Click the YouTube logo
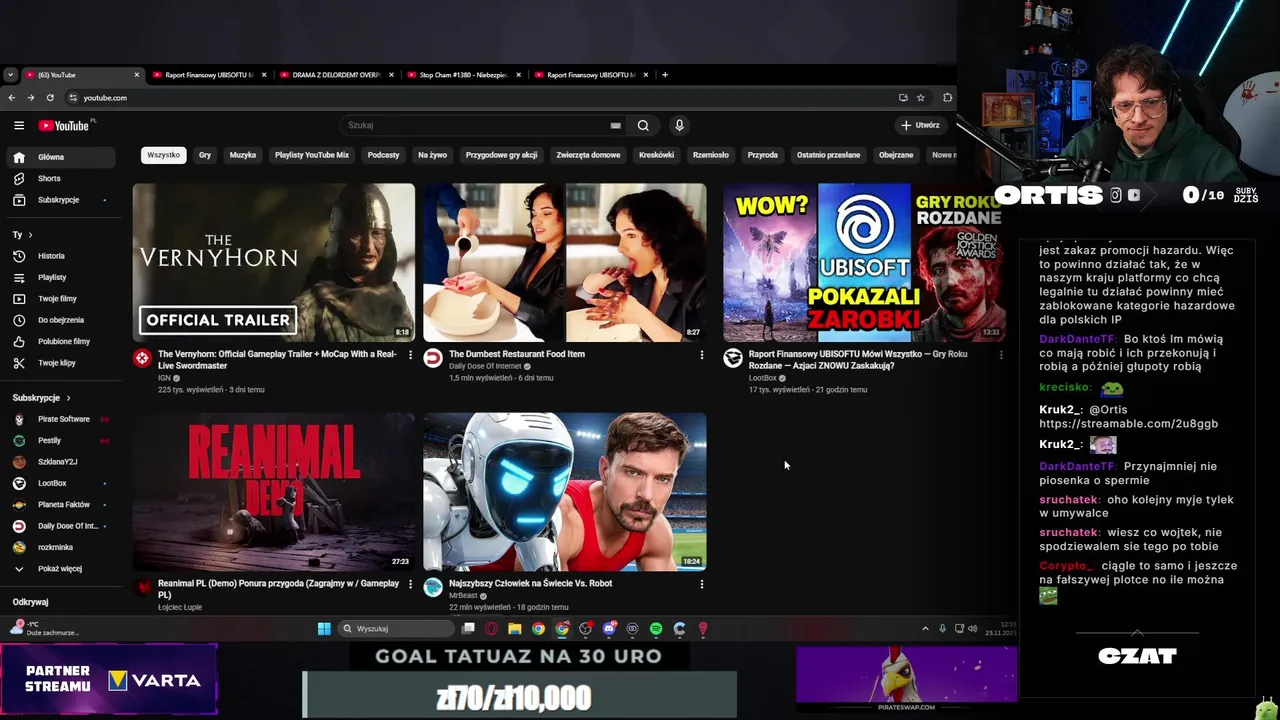Screen dimensions: 1280x720 tap(64, 125)
